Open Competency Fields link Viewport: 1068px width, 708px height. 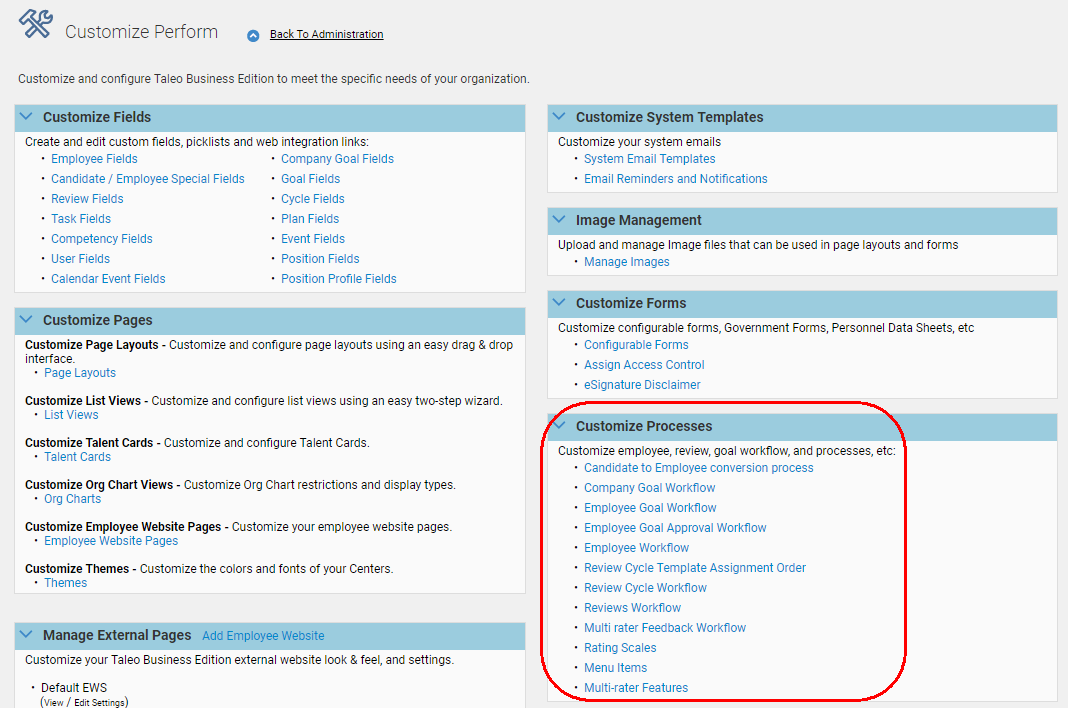point(101,238)
